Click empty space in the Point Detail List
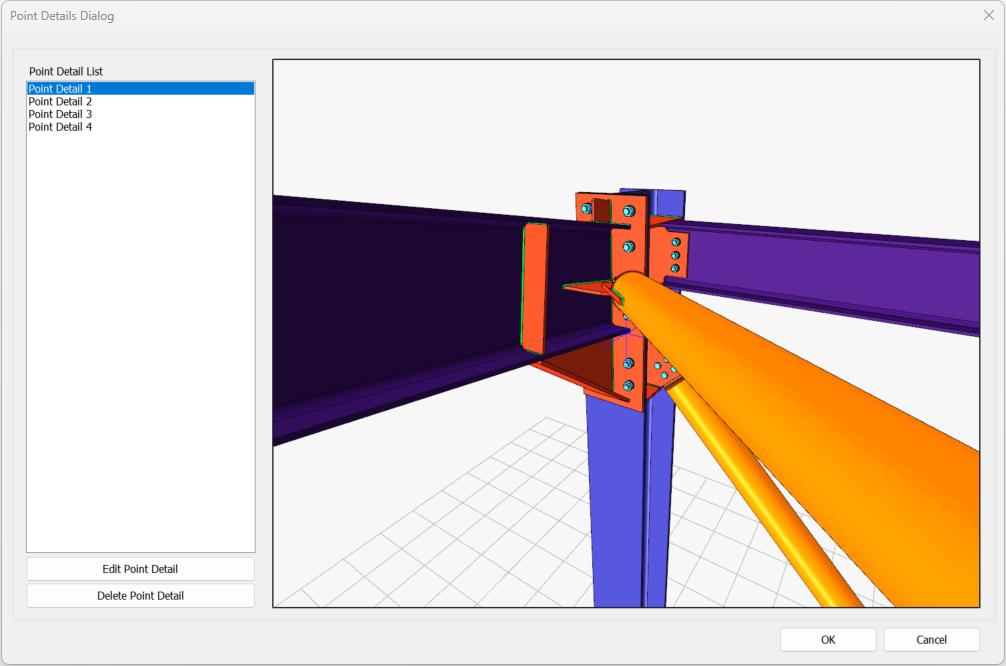Image resolution: width=1006 pixels, height=666 pixels. [x=140, y=350]
